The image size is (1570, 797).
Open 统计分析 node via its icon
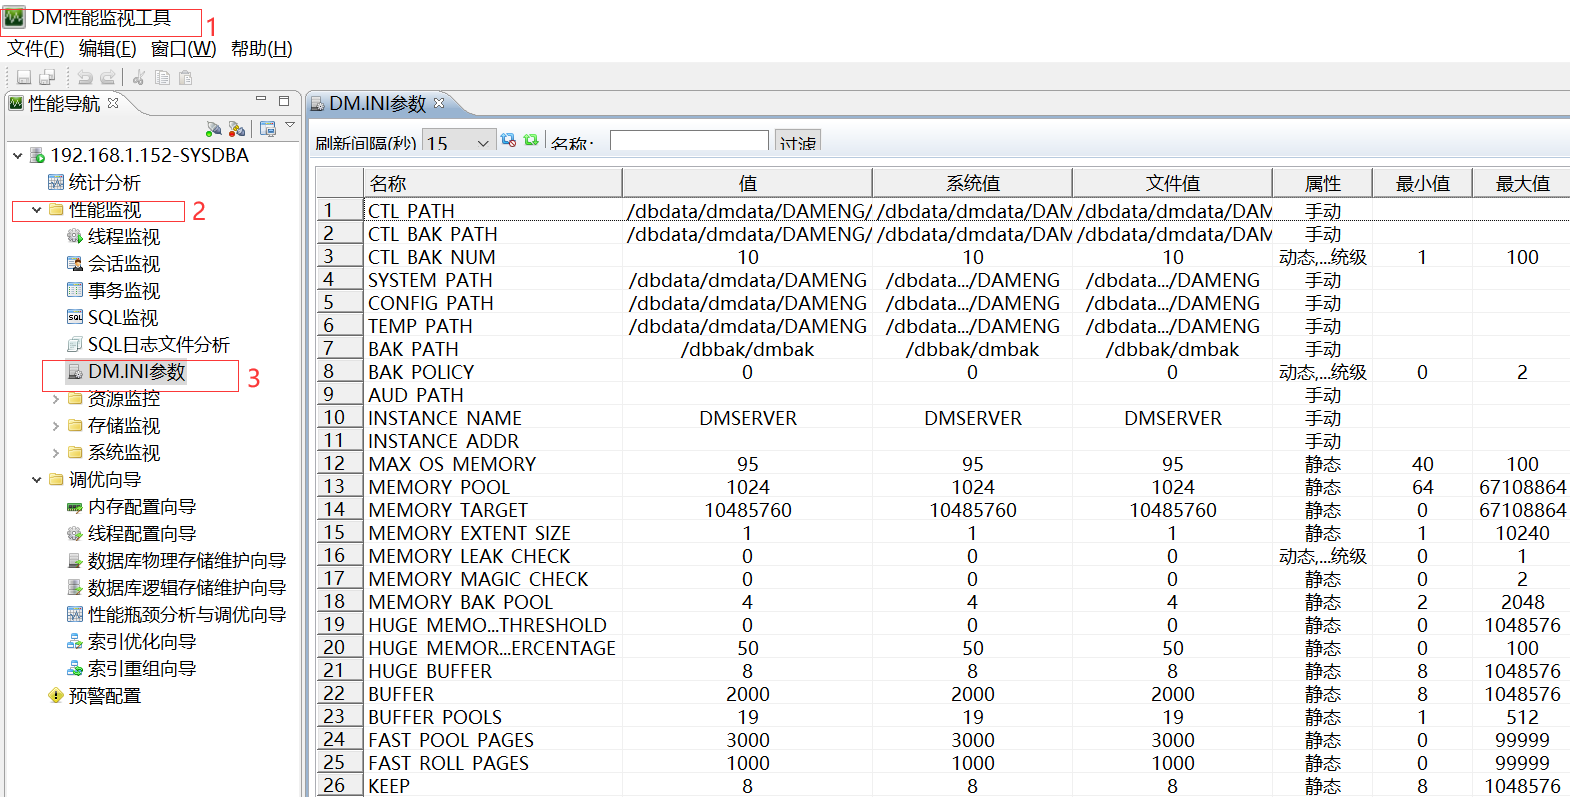56,182
